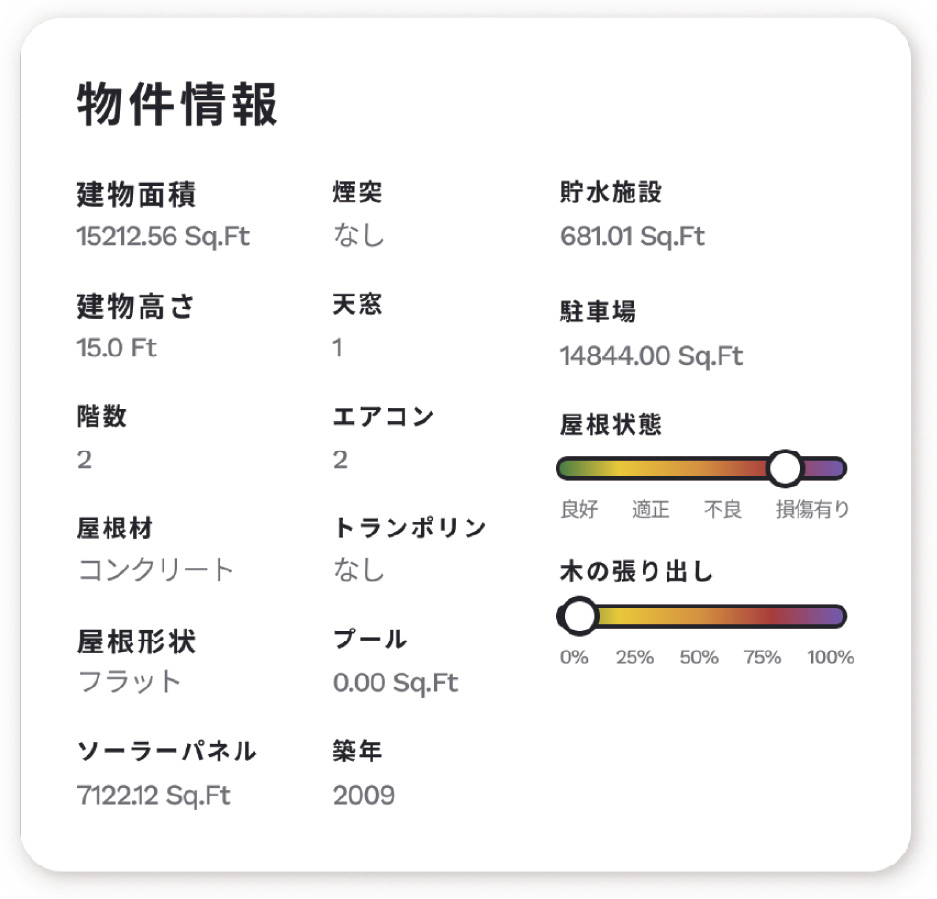This screenshot has height=899, width=937.
Task: Click the 駐車場 value 14844.00 Sq.Ft
Action: point(651,356)
